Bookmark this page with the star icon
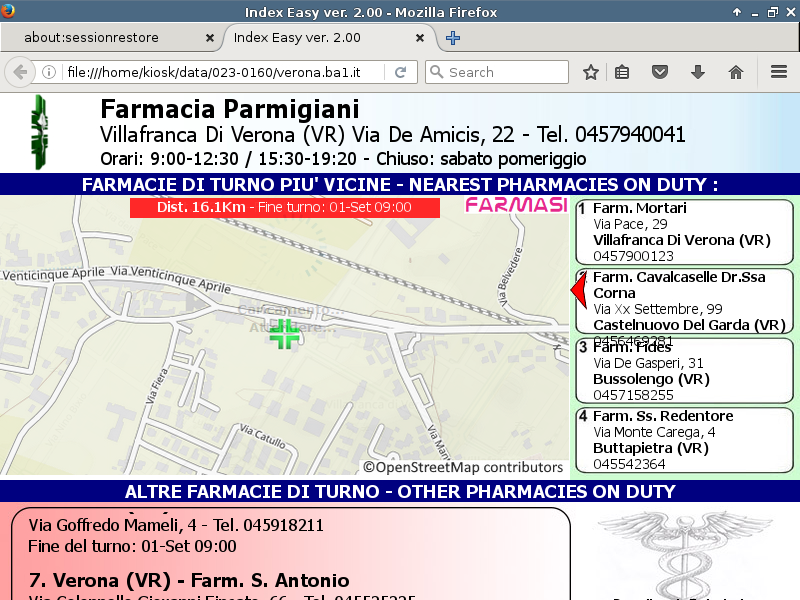The image size is (800, 600). 591,72
